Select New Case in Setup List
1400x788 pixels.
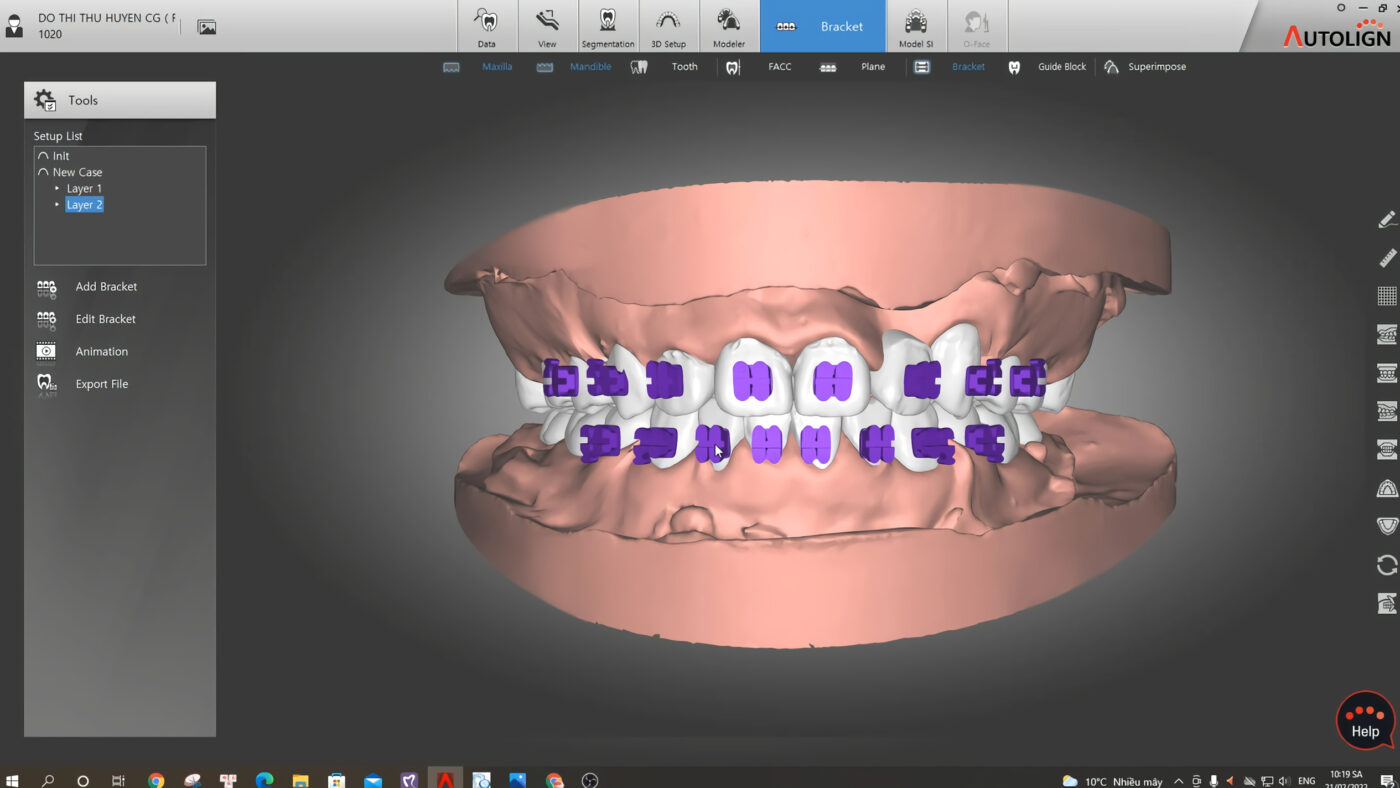point(77,172)
